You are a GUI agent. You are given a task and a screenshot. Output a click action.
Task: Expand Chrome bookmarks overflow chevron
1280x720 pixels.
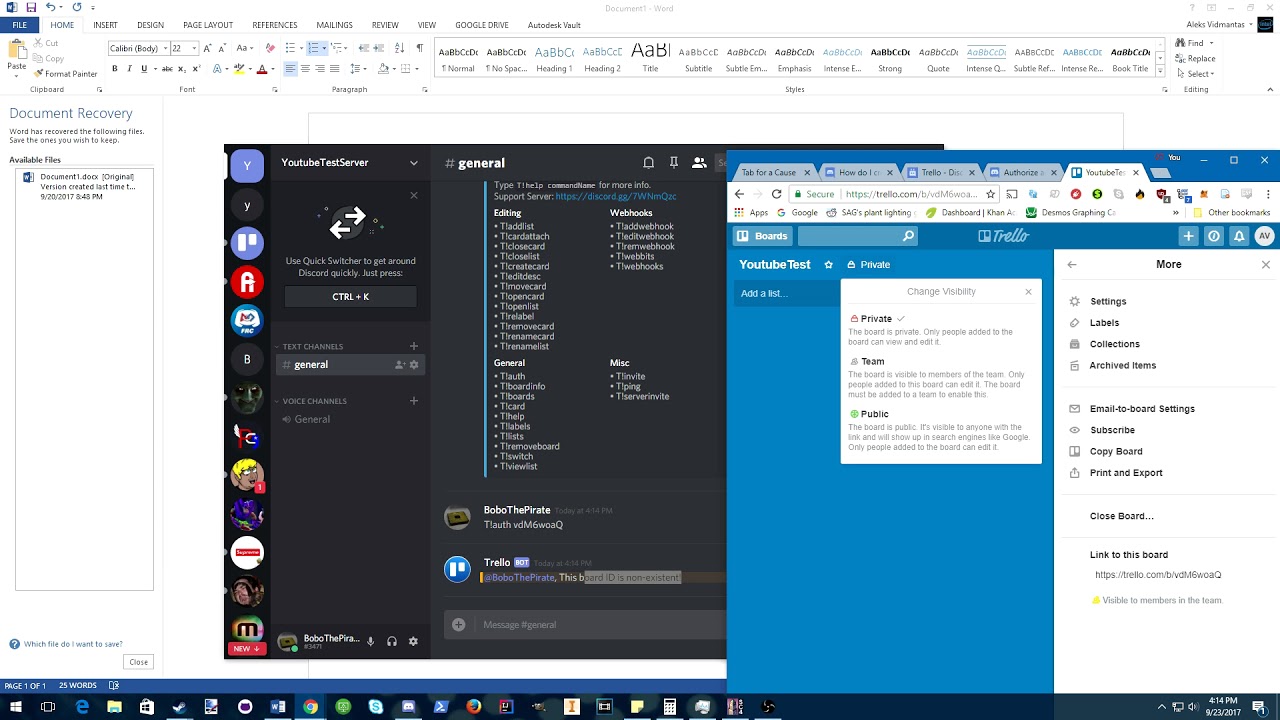(1176, 213)
